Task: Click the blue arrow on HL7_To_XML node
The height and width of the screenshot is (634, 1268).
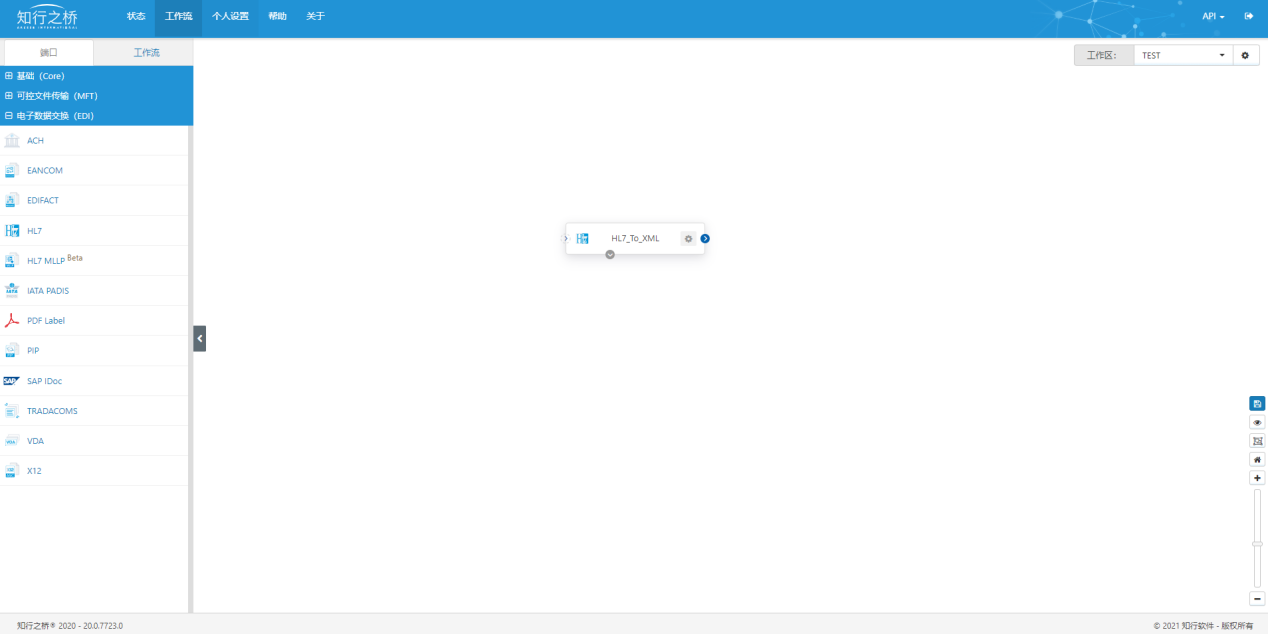Action: click(705, 238)
